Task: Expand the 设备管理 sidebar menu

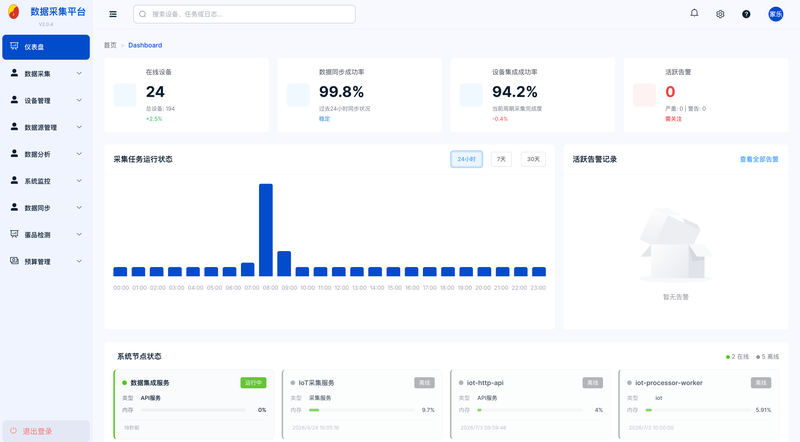Action: click(46, 101)
